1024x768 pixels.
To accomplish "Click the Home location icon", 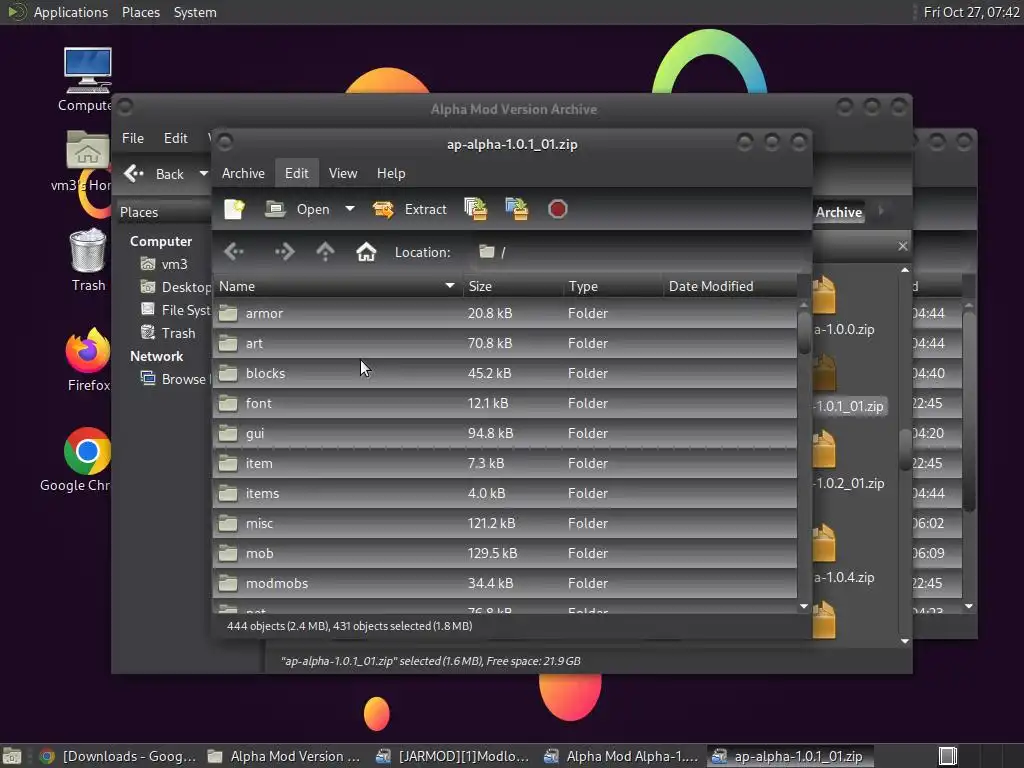I will 366,252.
